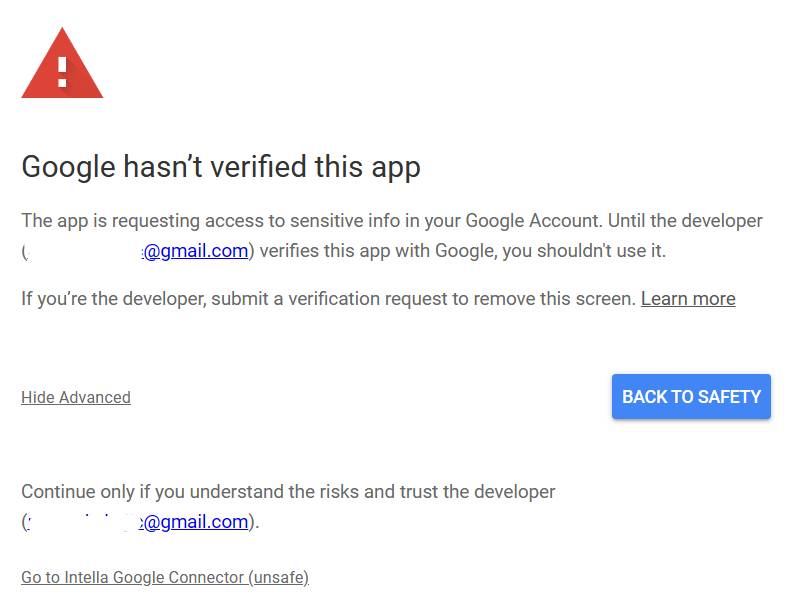Click the word 'unsafe' in the bottom link

[279, 577]
